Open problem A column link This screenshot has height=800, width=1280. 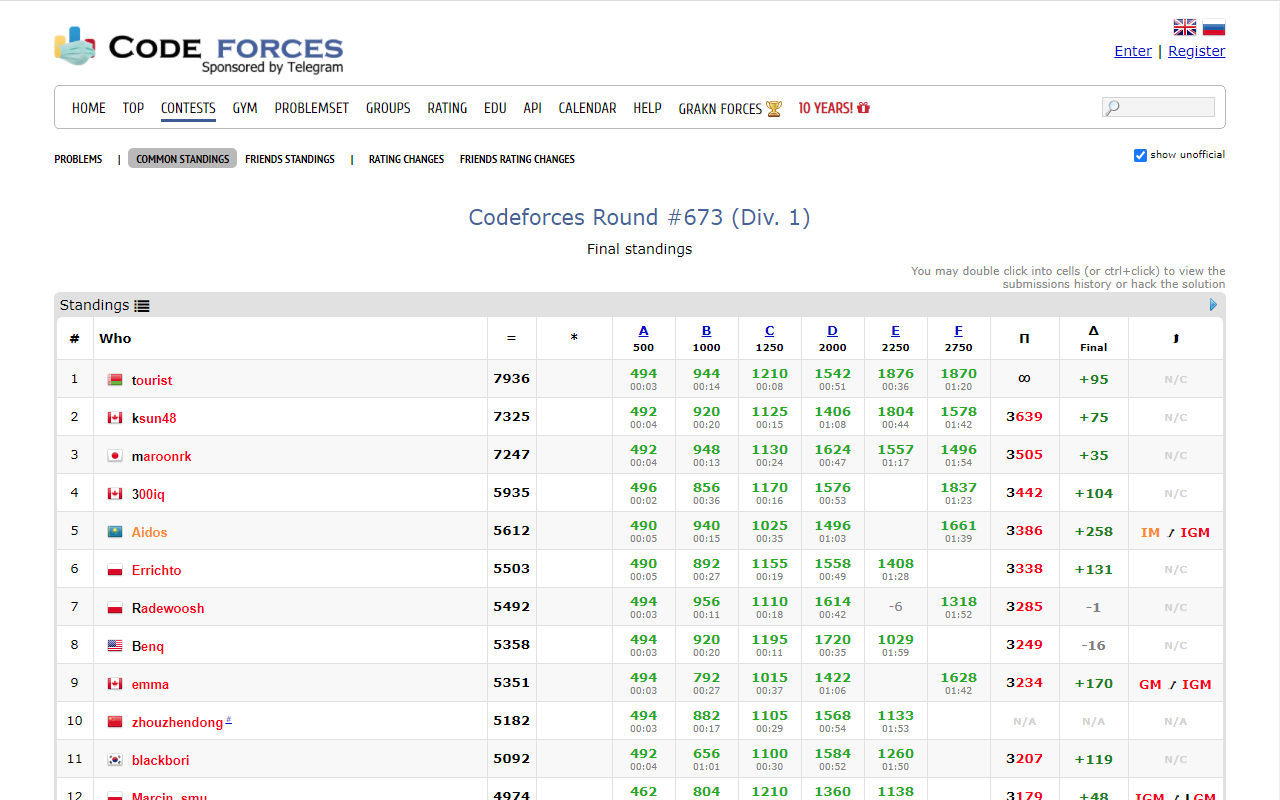[644, 331]
